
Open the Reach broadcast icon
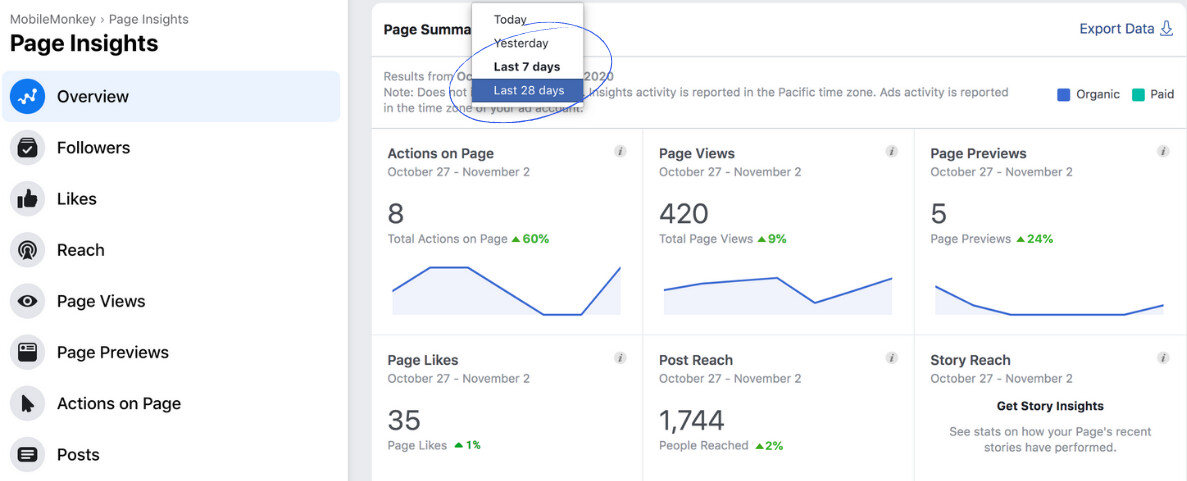(27, 250)
